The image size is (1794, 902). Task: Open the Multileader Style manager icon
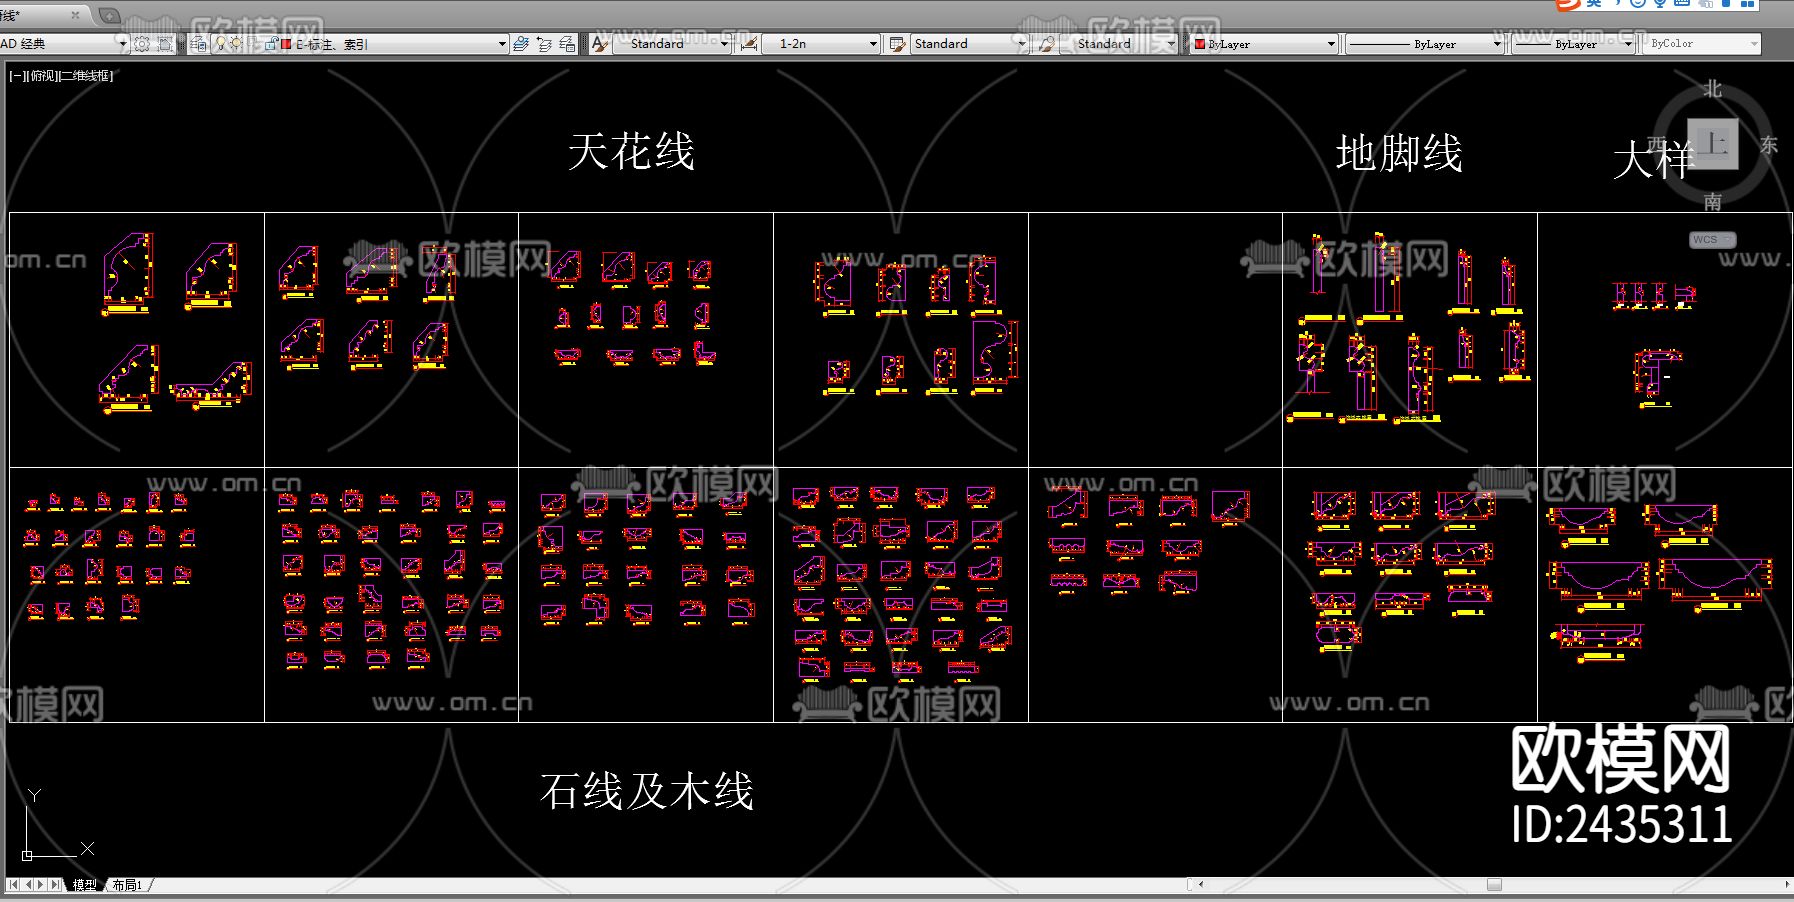coord(1046,44)
